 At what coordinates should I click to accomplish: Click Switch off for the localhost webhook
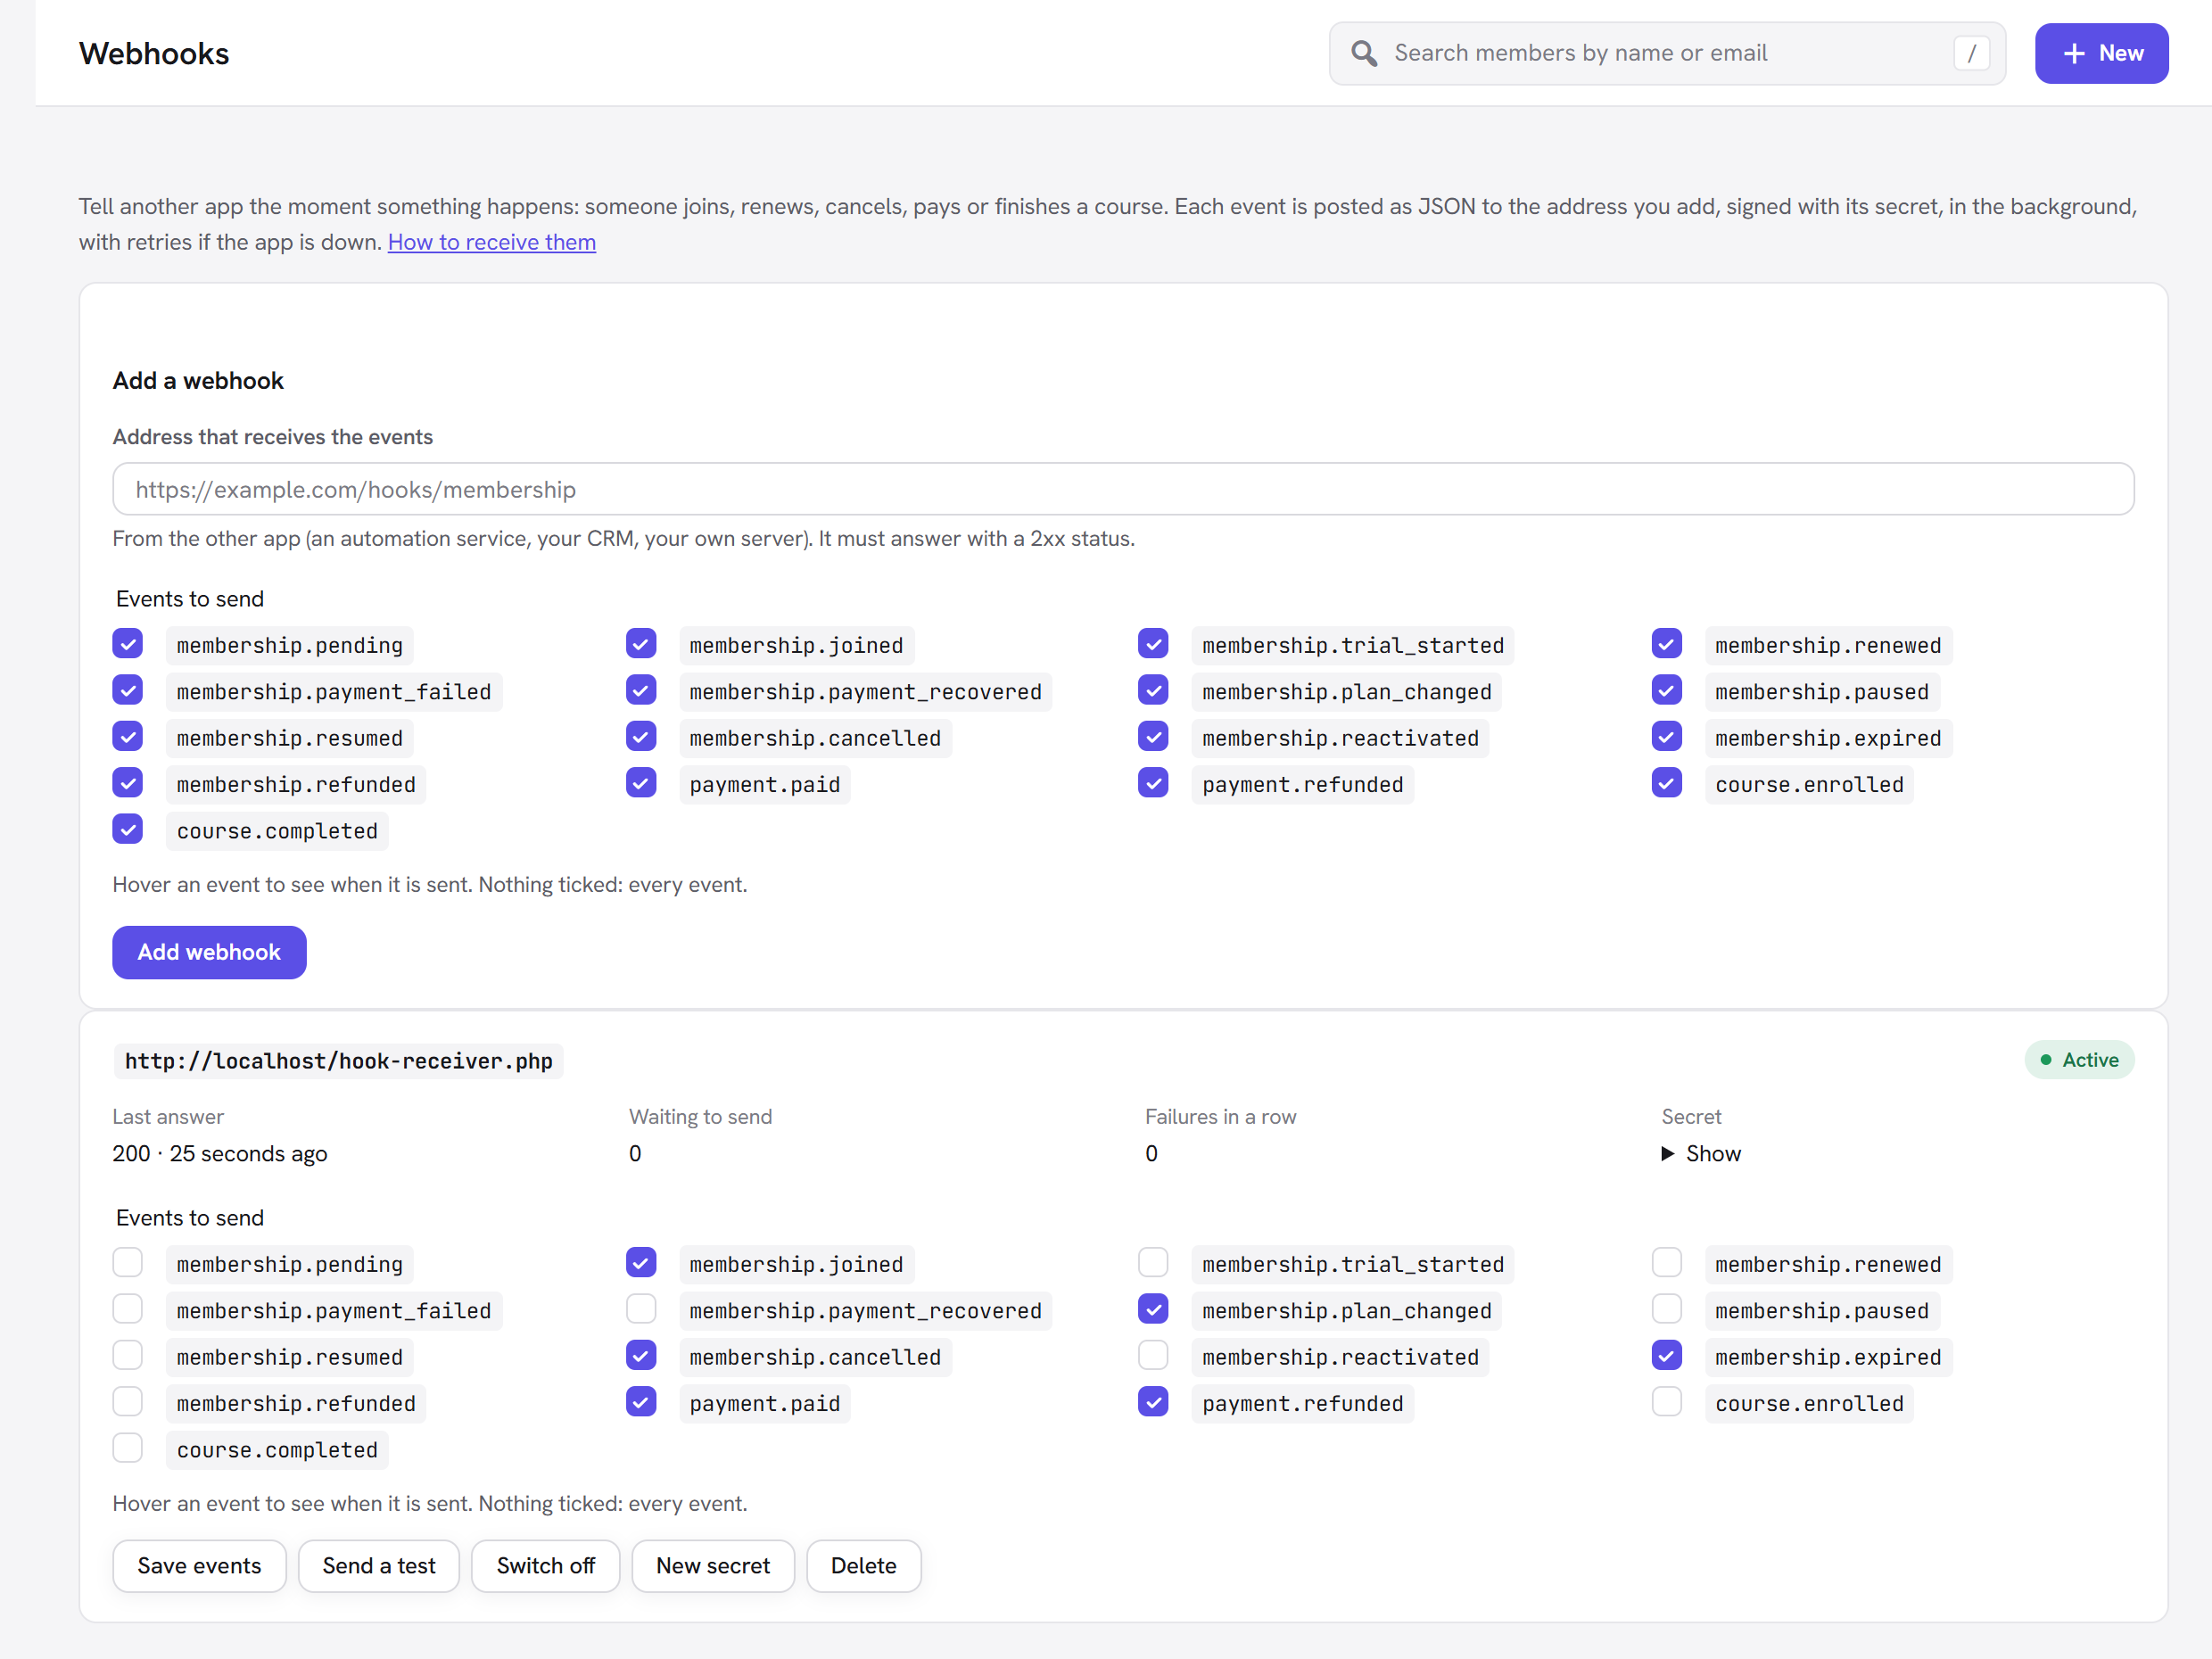pos(545,1565)
